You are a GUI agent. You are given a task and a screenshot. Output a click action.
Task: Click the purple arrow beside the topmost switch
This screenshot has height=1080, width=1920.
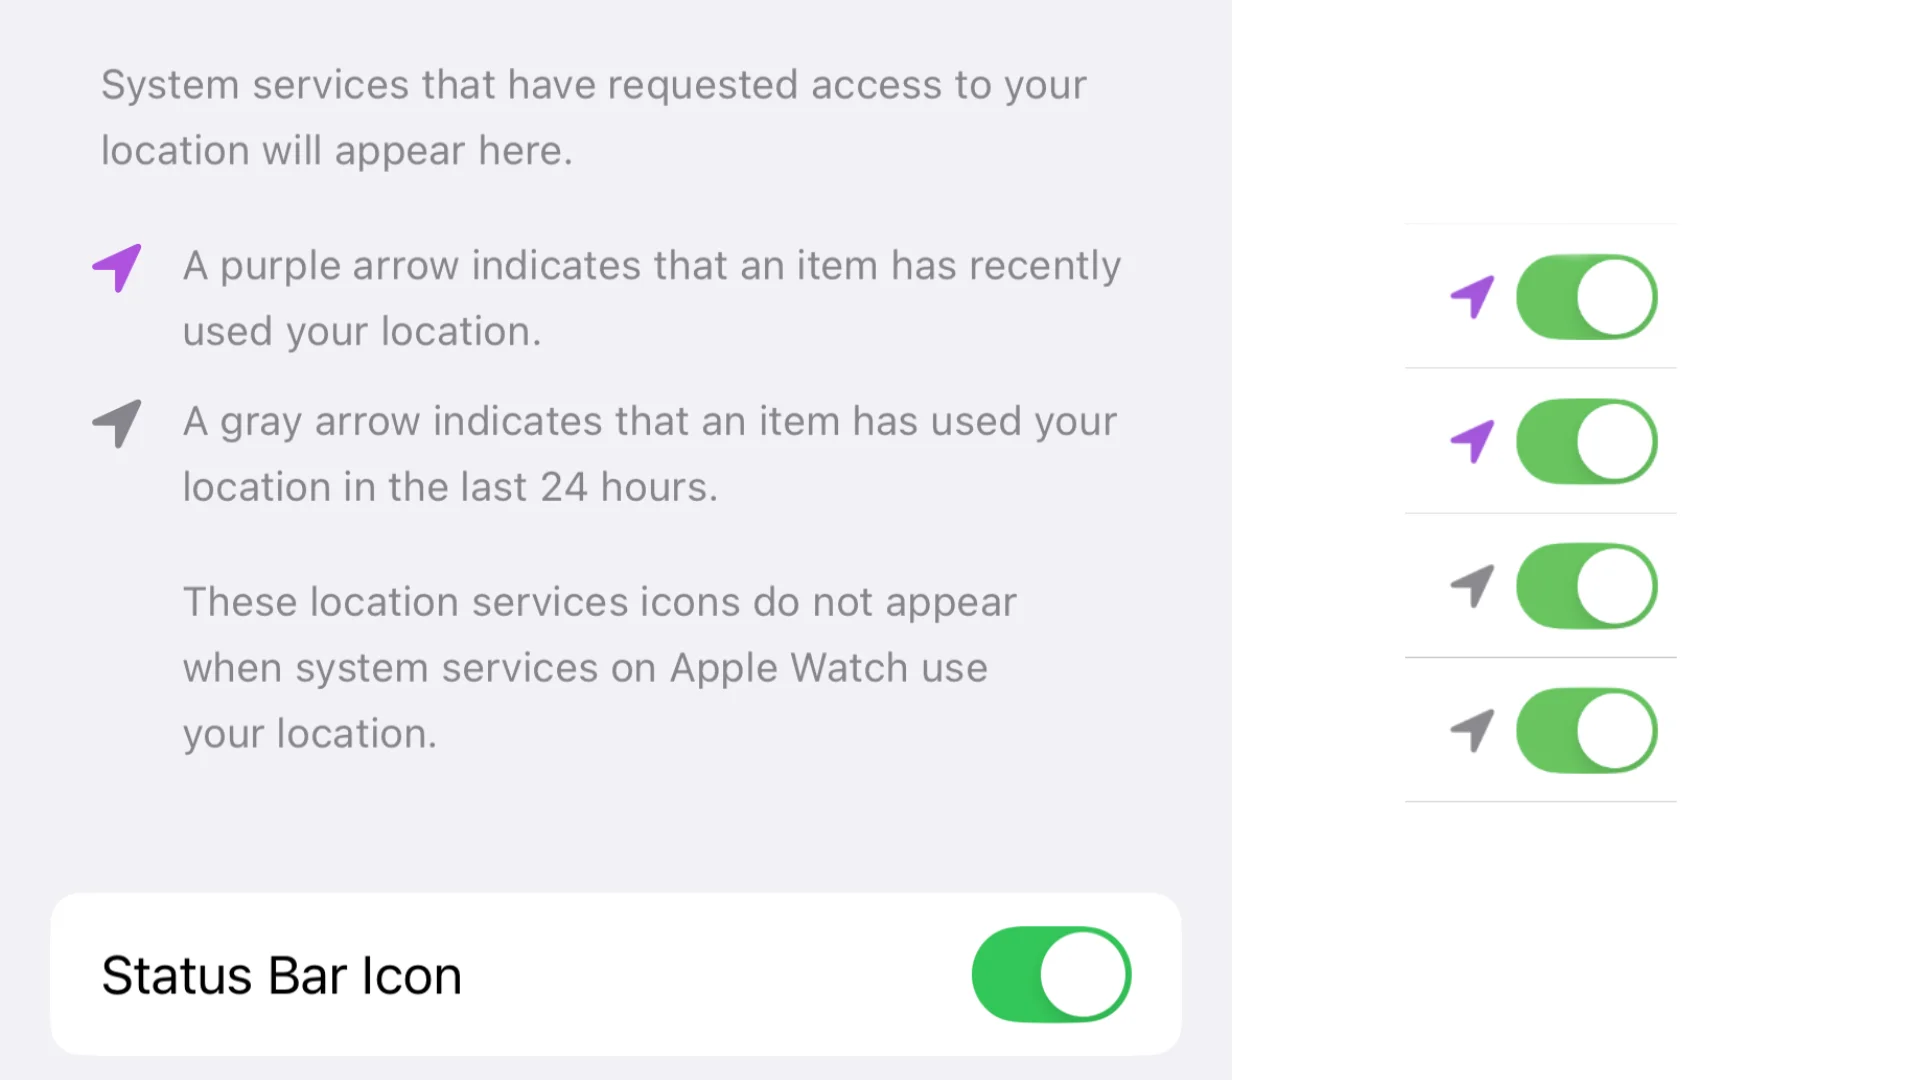click(1472, 297)
